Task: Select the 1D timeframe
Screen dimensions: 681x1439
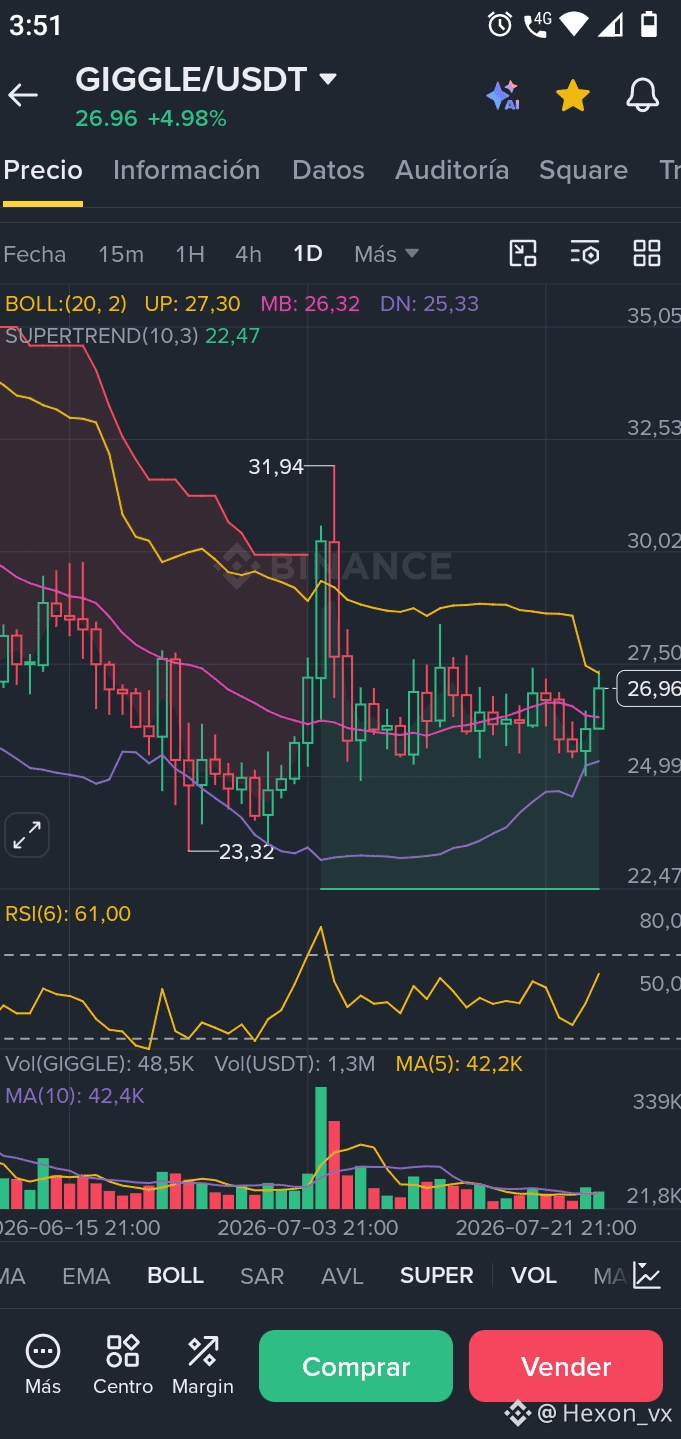Action: coord(308,254)
